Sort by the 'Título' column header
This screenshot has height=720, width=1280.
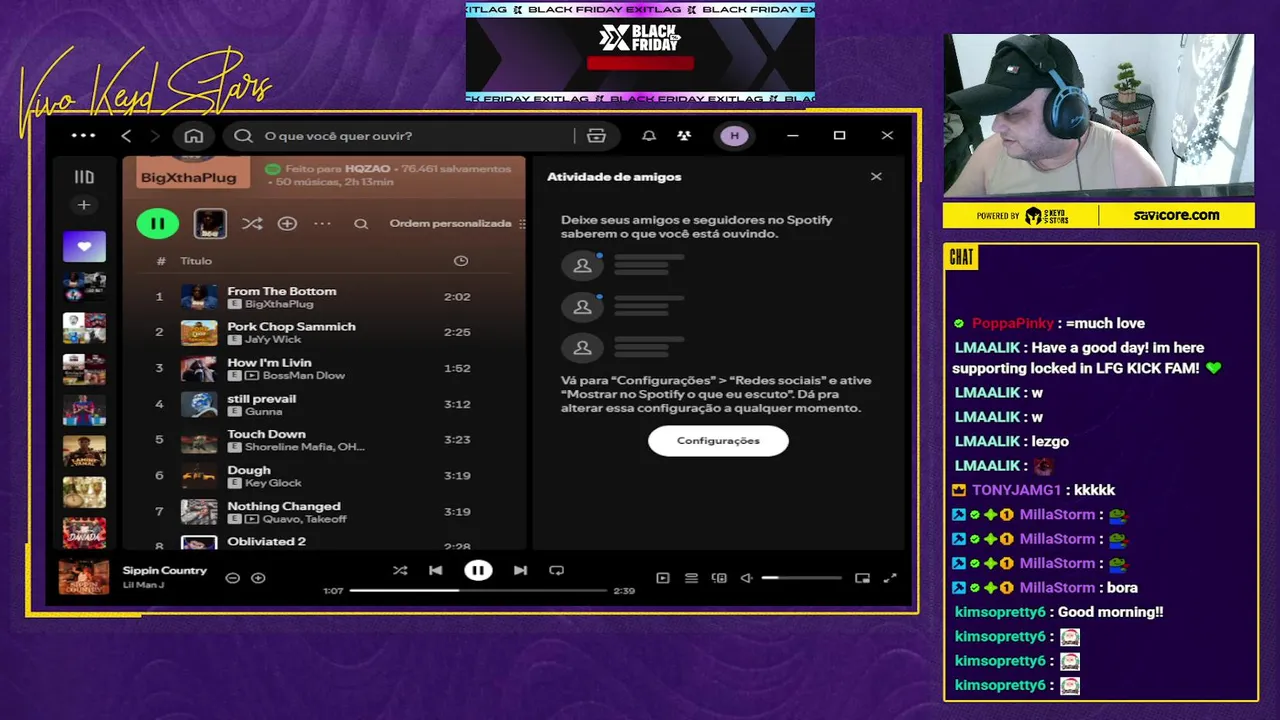pyautogui.click(x=196, y=261)
